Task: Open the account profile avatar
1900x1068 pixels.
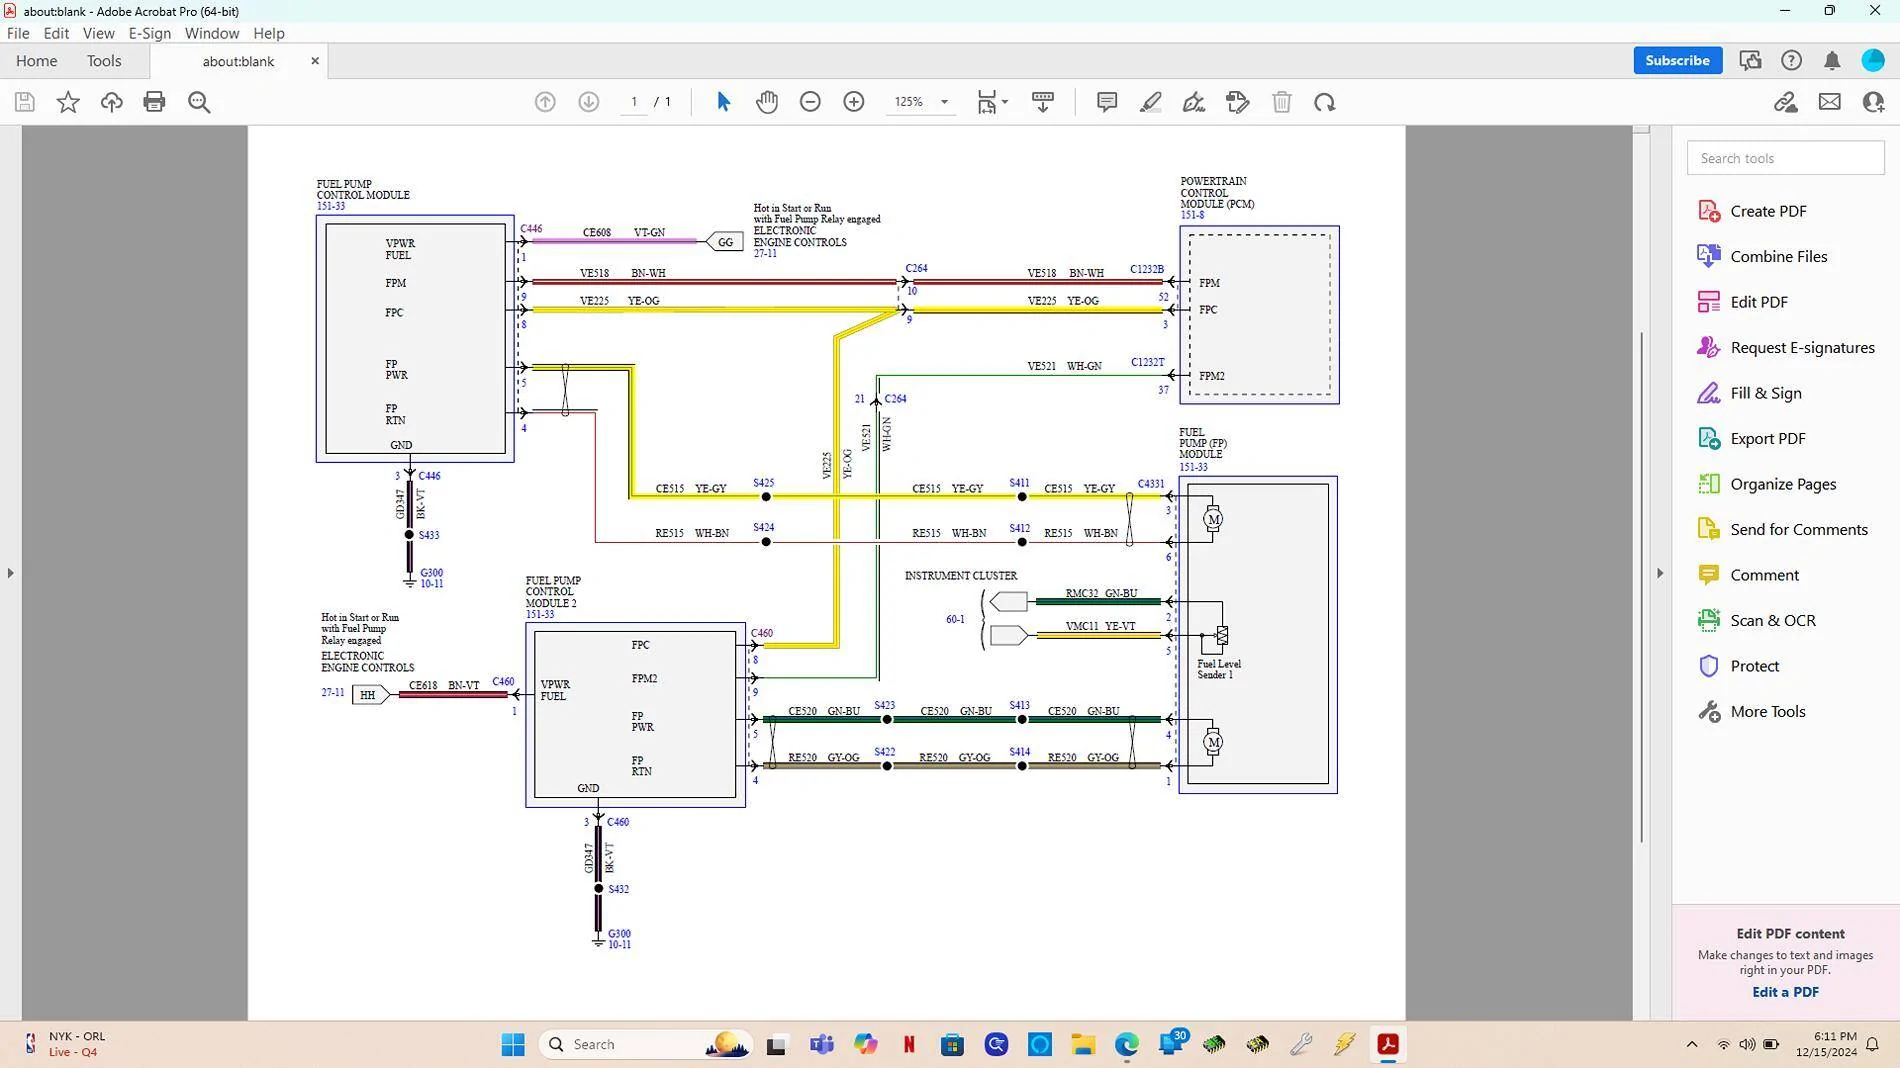Action: coord(1873,61)
